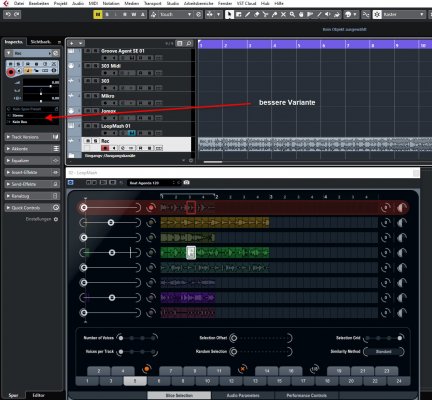Viewport: 432px width, 400px height.
Task: Select the mute X tool
Action: coord(283,14)
